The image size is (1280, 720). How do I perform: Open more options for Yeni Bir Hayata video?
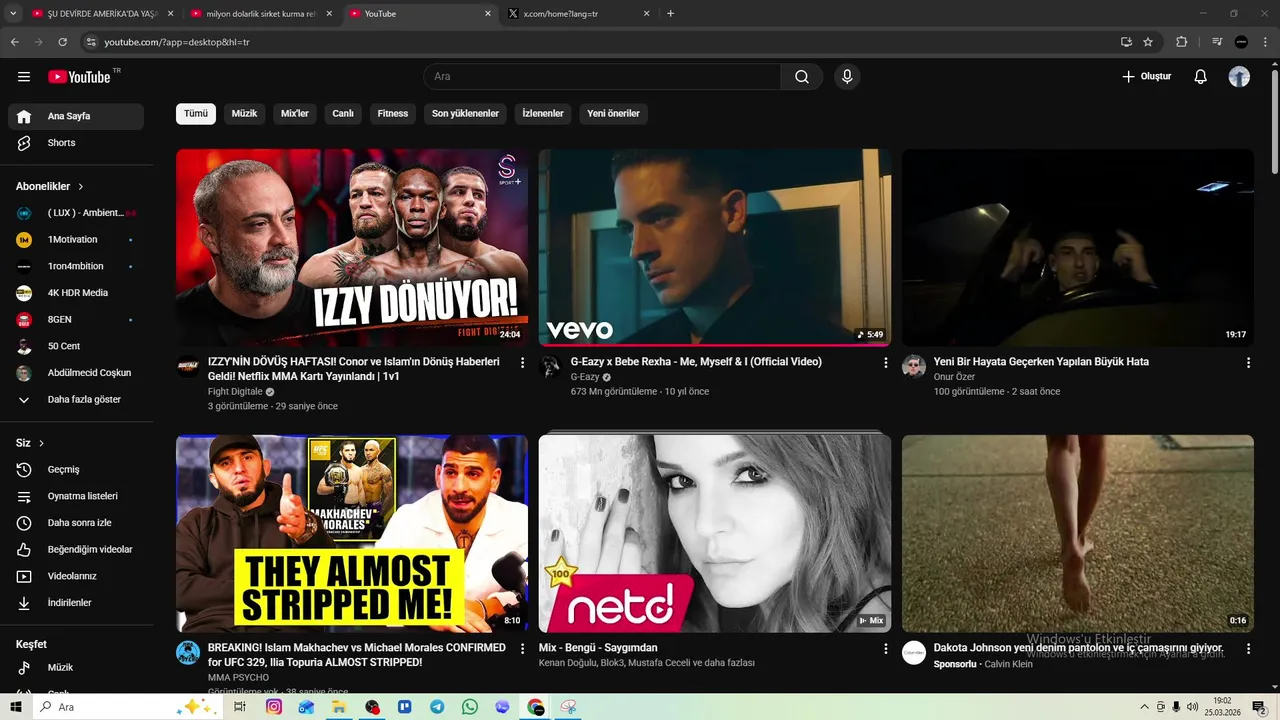coord(1248,363)
